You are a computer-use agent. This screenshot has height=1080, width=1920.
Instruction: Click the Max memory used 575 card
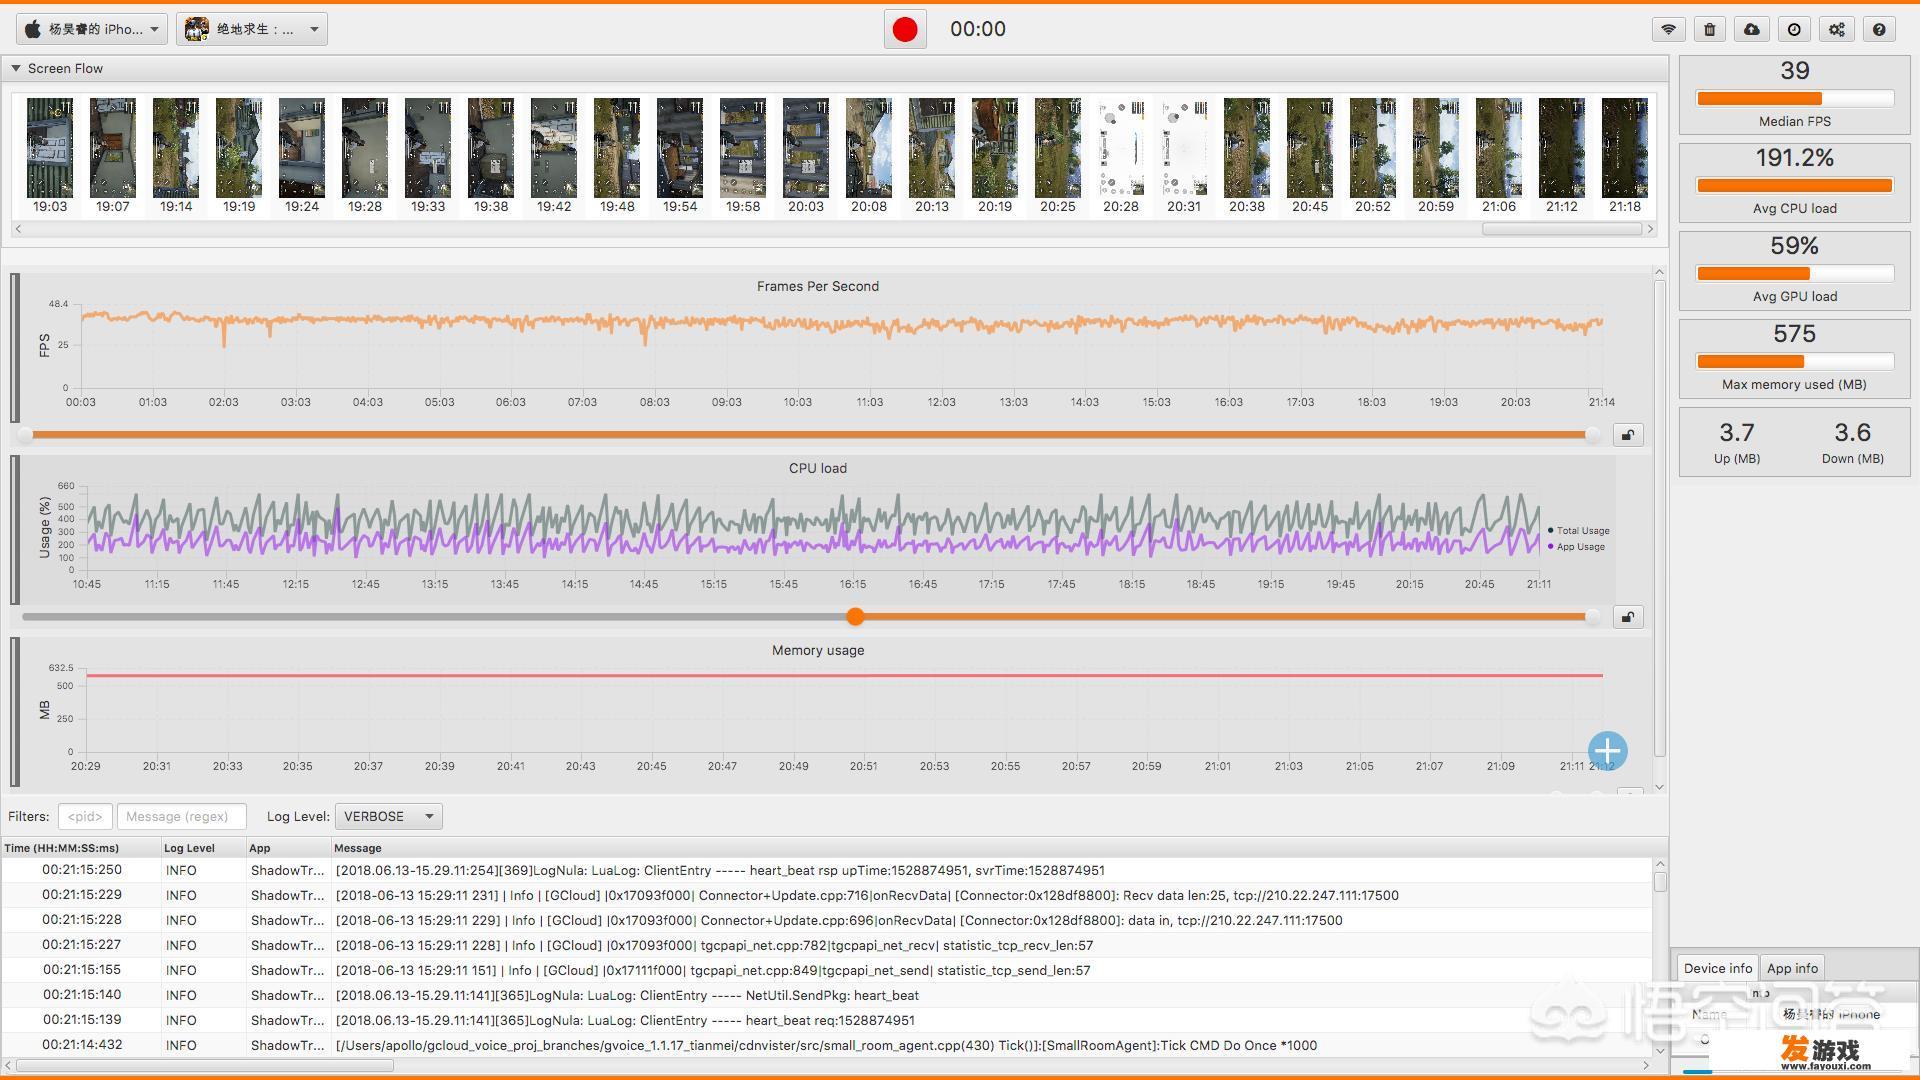(1794, 358)
